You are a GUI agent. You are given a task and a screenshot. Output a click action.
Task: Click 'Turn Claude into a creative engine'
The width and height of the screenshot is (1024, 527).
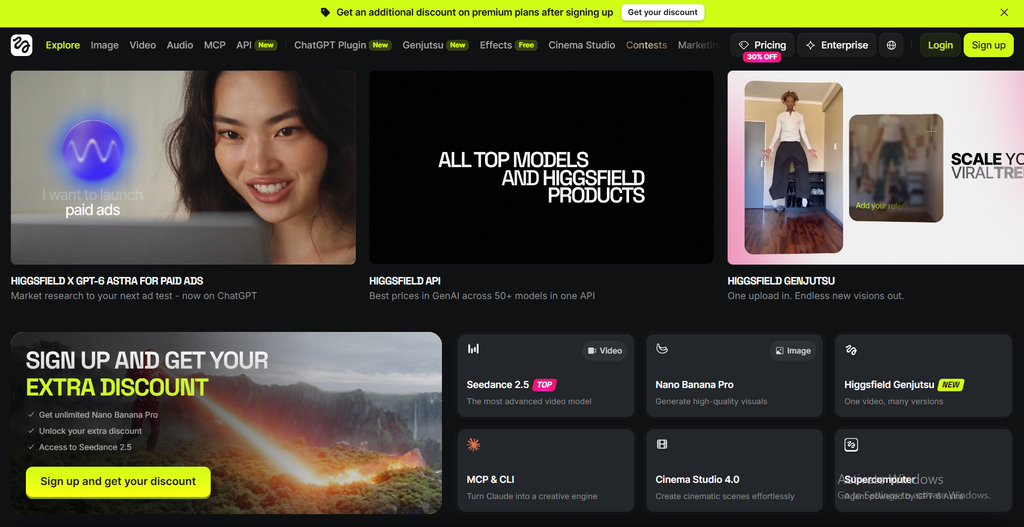[x=532, y=496]
